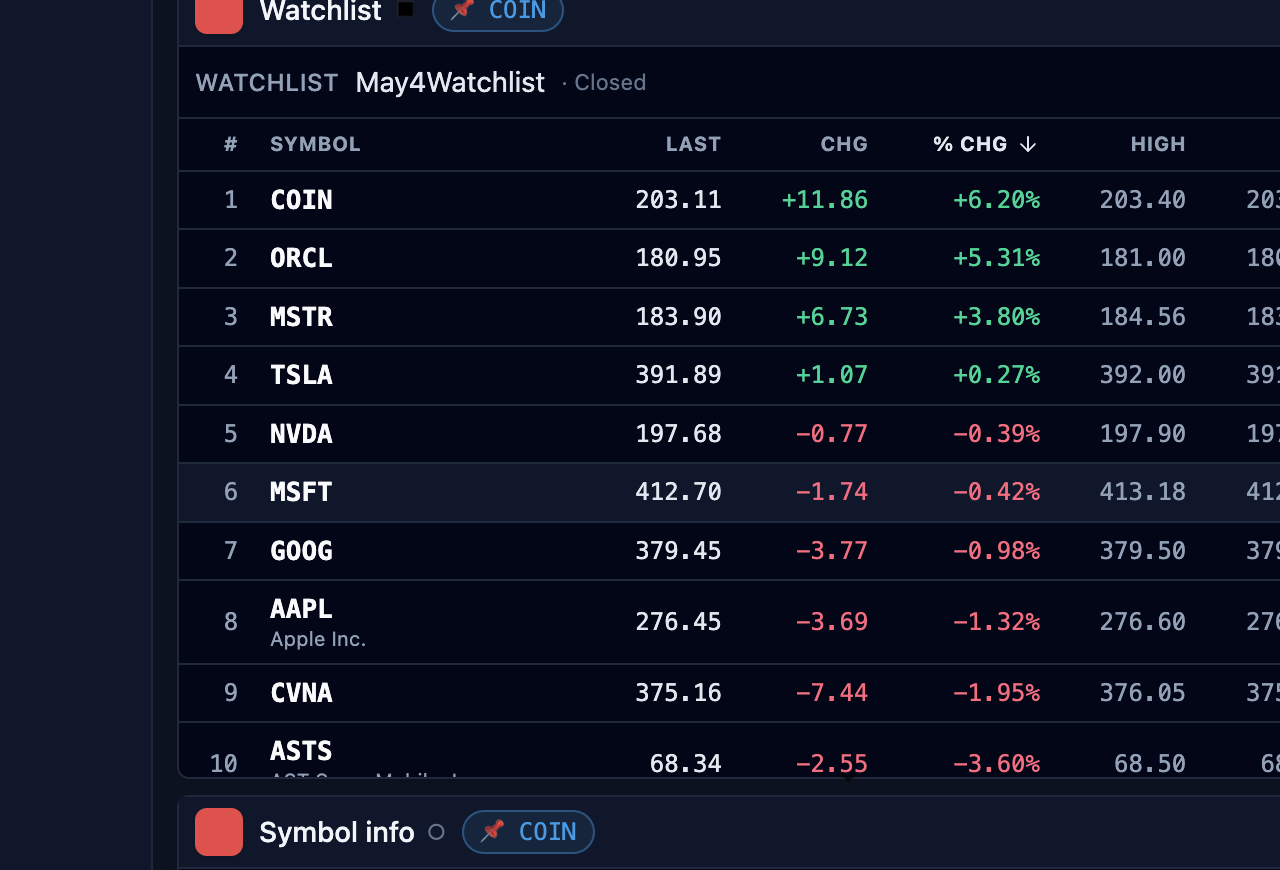The width and height of the screenshot is (1280, 870).
Task: Sort by the SYMBOL column header
Action: [x=315, y=144]
